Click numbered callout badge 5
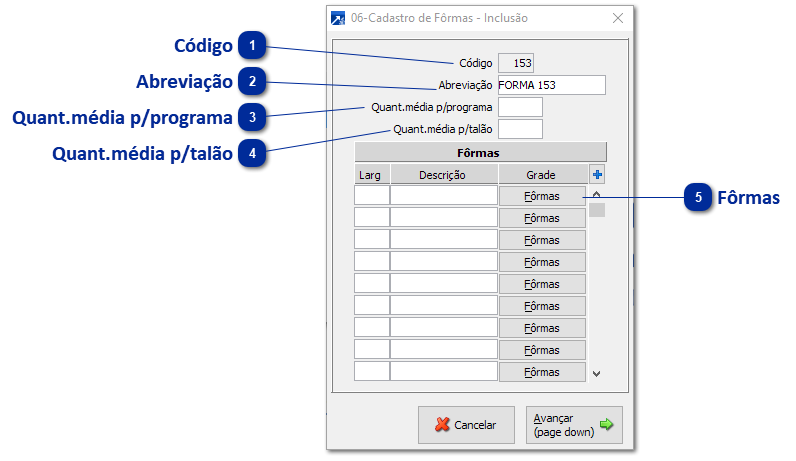Screen dimensions: 796x461 698,198
